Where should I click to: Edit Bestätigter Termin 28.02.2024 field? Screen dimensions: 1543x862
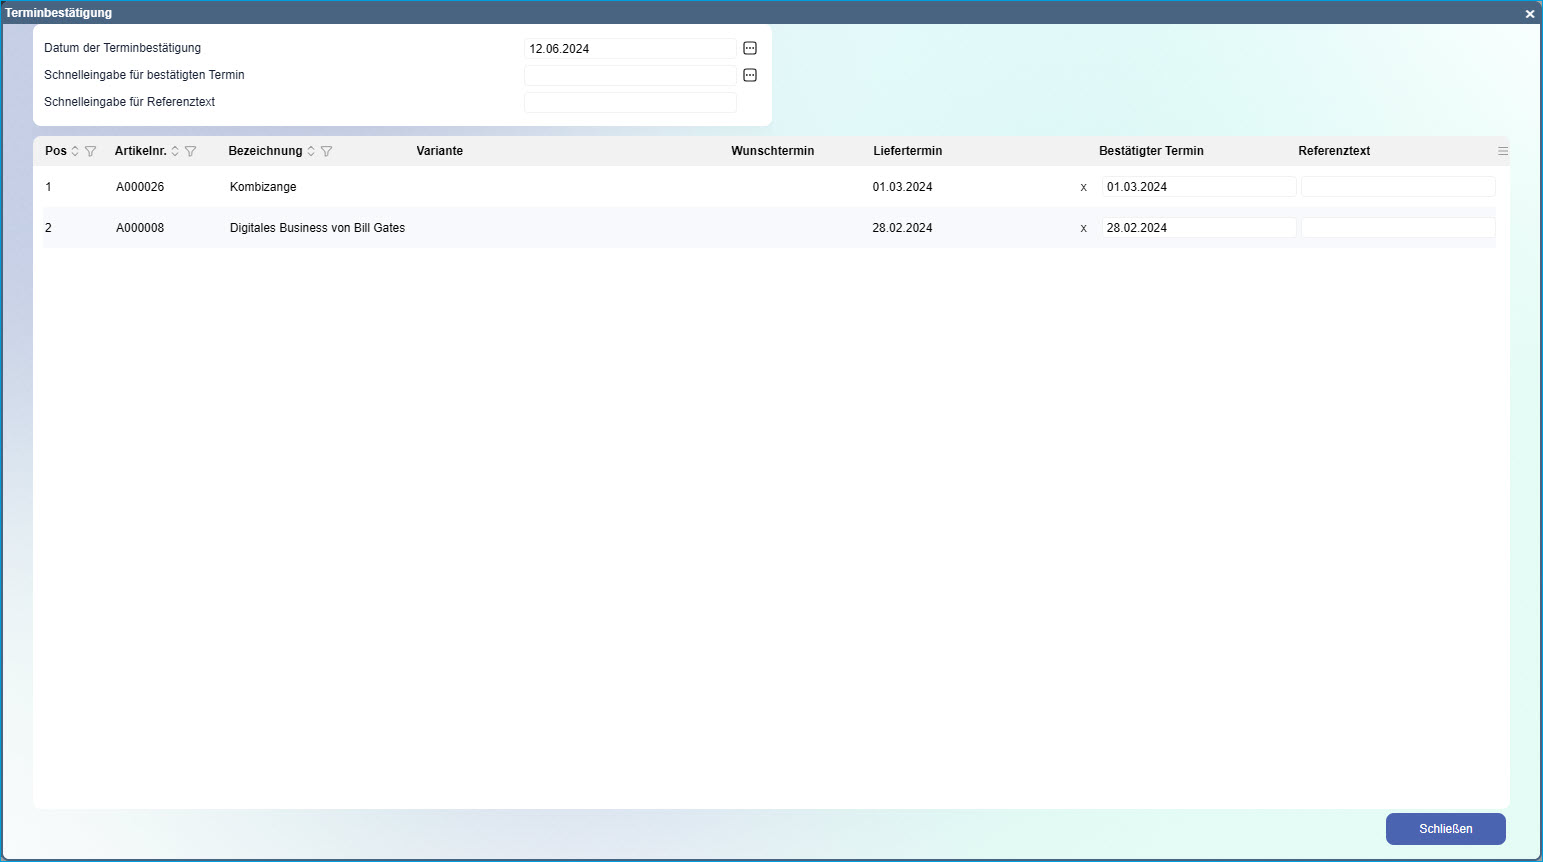[1198, 228]
